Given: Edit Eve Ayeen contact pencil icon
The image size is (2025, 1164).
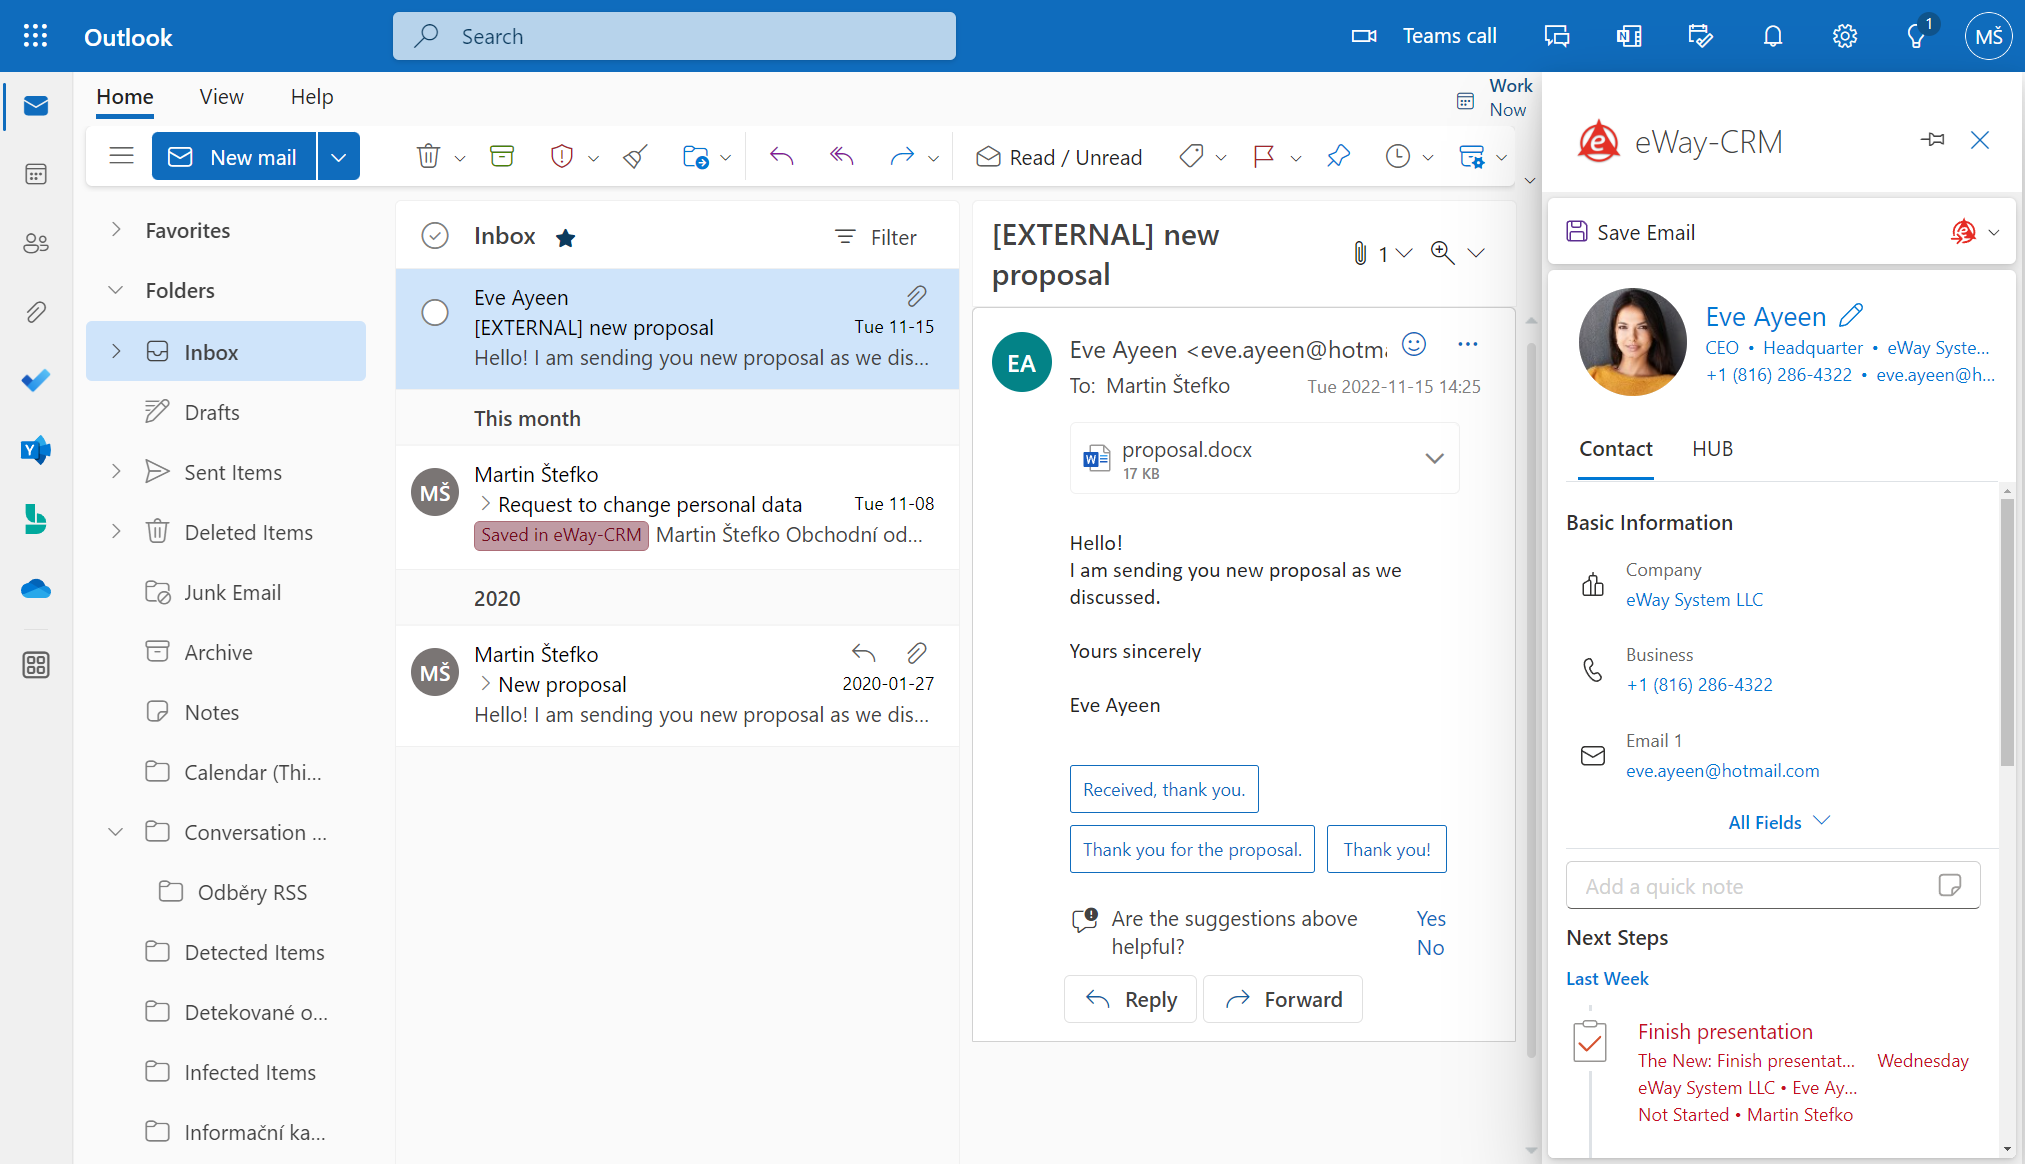Looking at the screenshot, I should pos(1851,315).
